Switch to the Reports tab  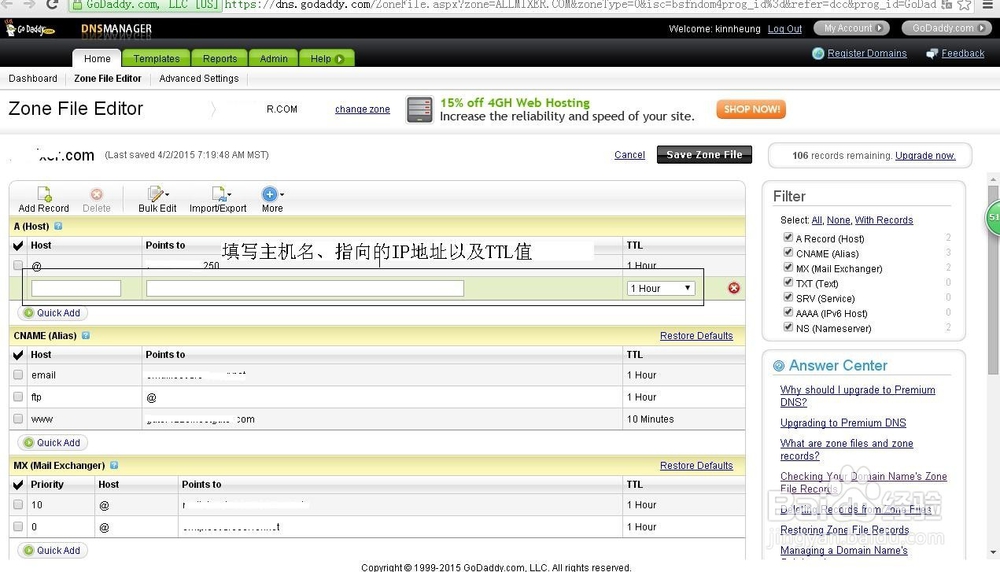(x=220, y=58)
